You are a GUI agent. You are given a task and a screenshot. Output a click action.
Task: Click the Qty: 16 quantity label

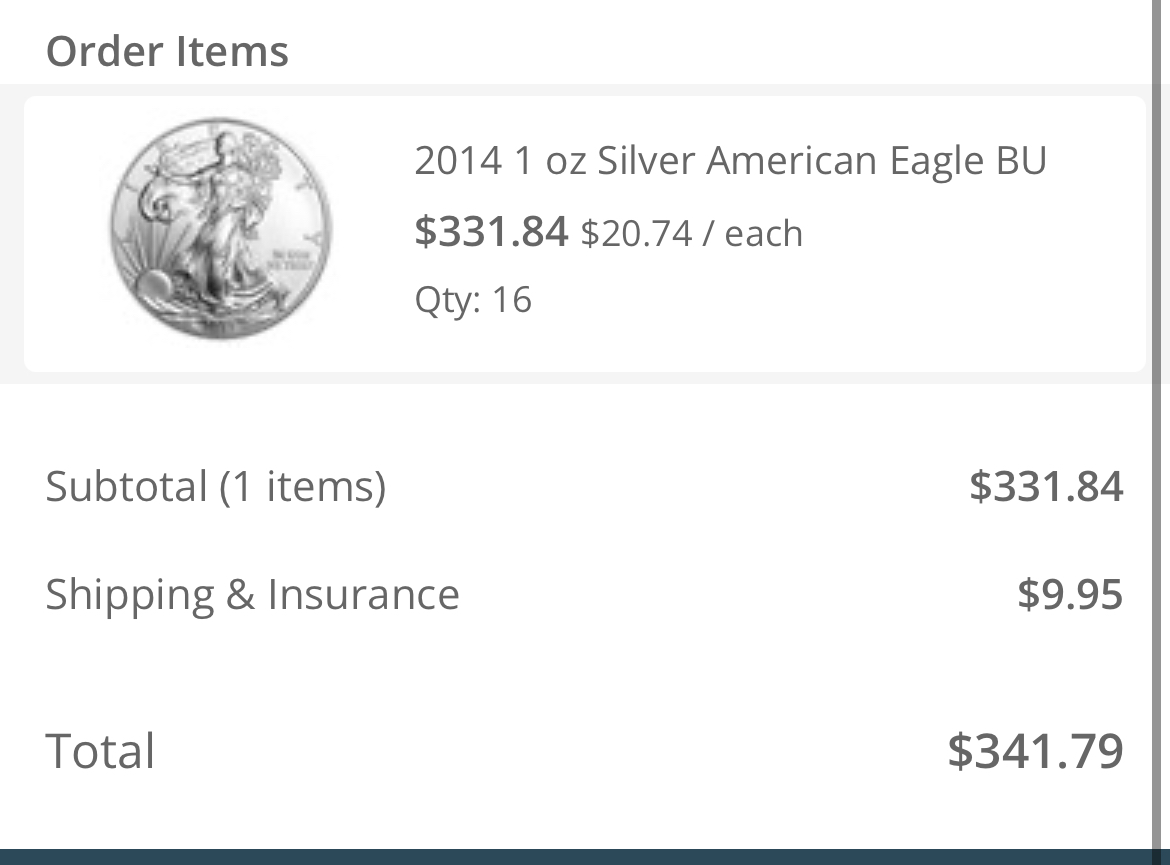coord(473,299)
